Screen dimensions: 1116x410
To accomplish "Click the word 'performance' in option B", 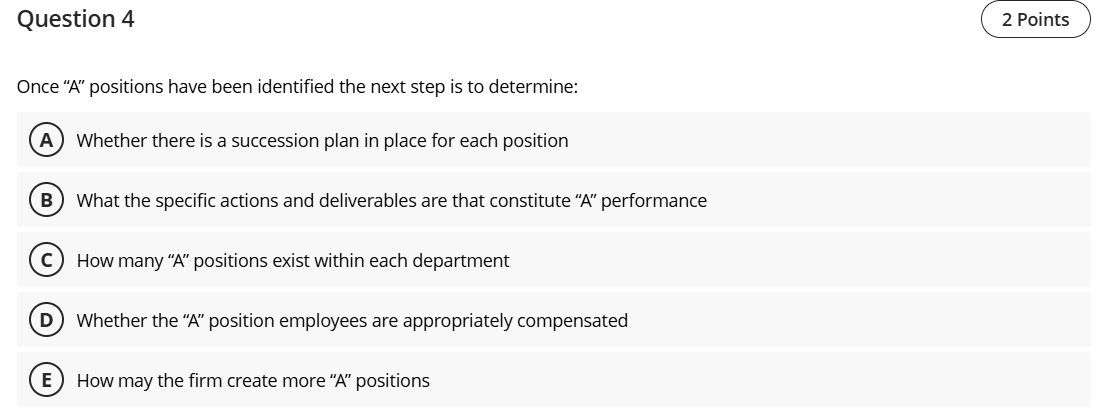I will coord(654,200).
